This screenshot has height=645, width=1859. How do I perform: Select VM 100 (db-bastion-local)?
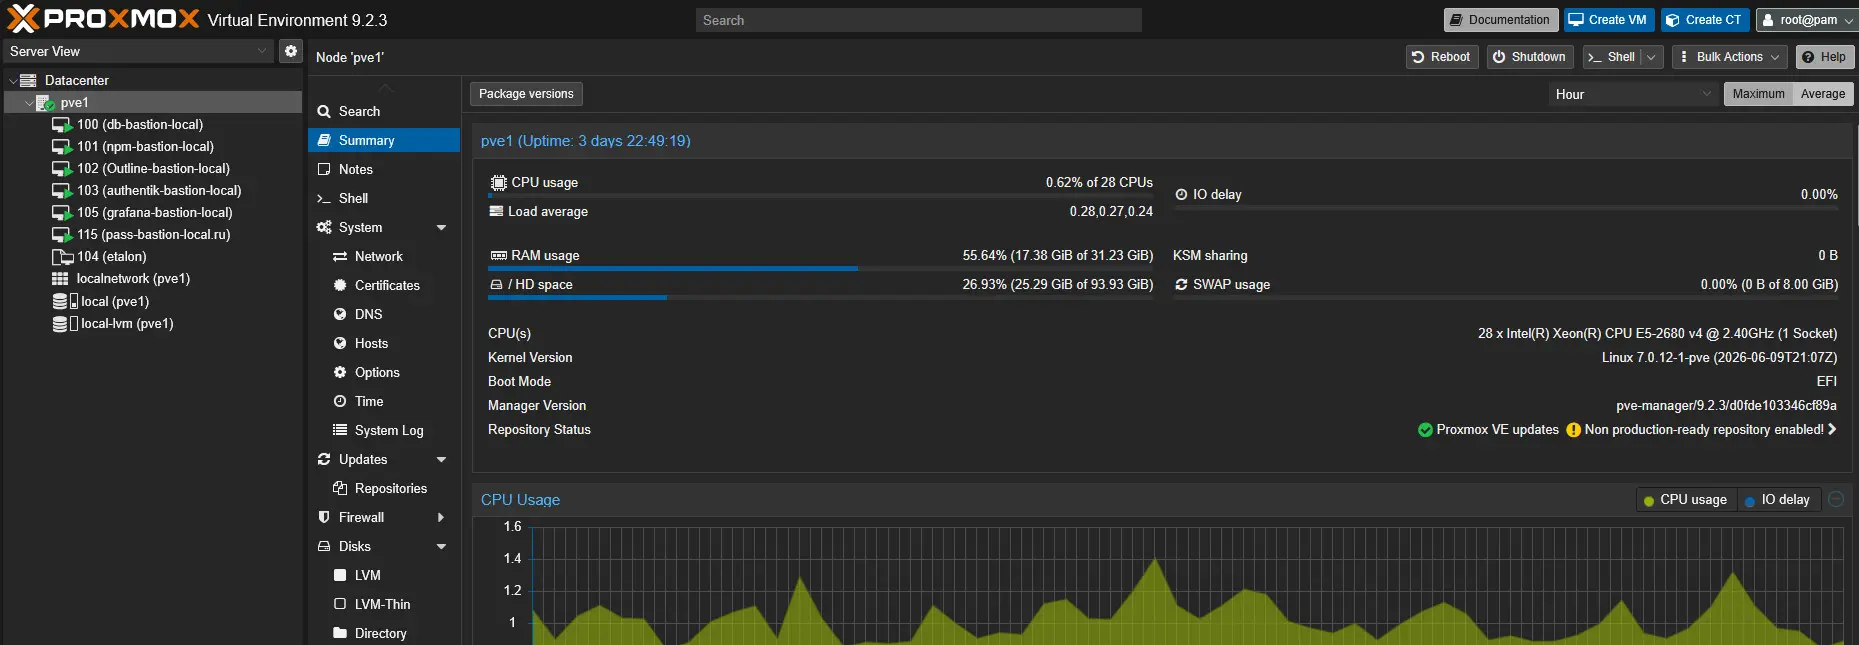[x=140, y=124]
